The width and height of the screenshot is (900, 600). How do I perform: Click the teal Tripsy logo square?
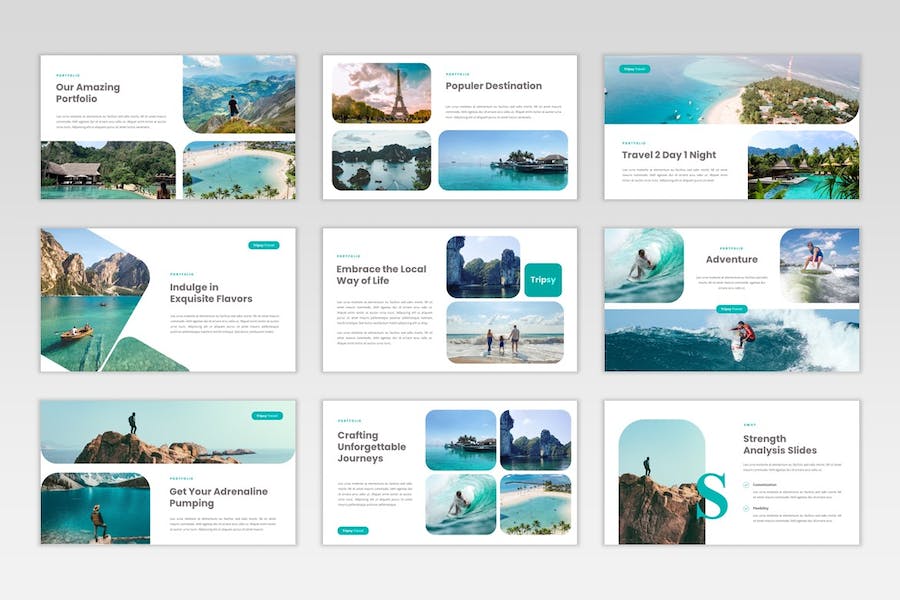pos(542,280)
